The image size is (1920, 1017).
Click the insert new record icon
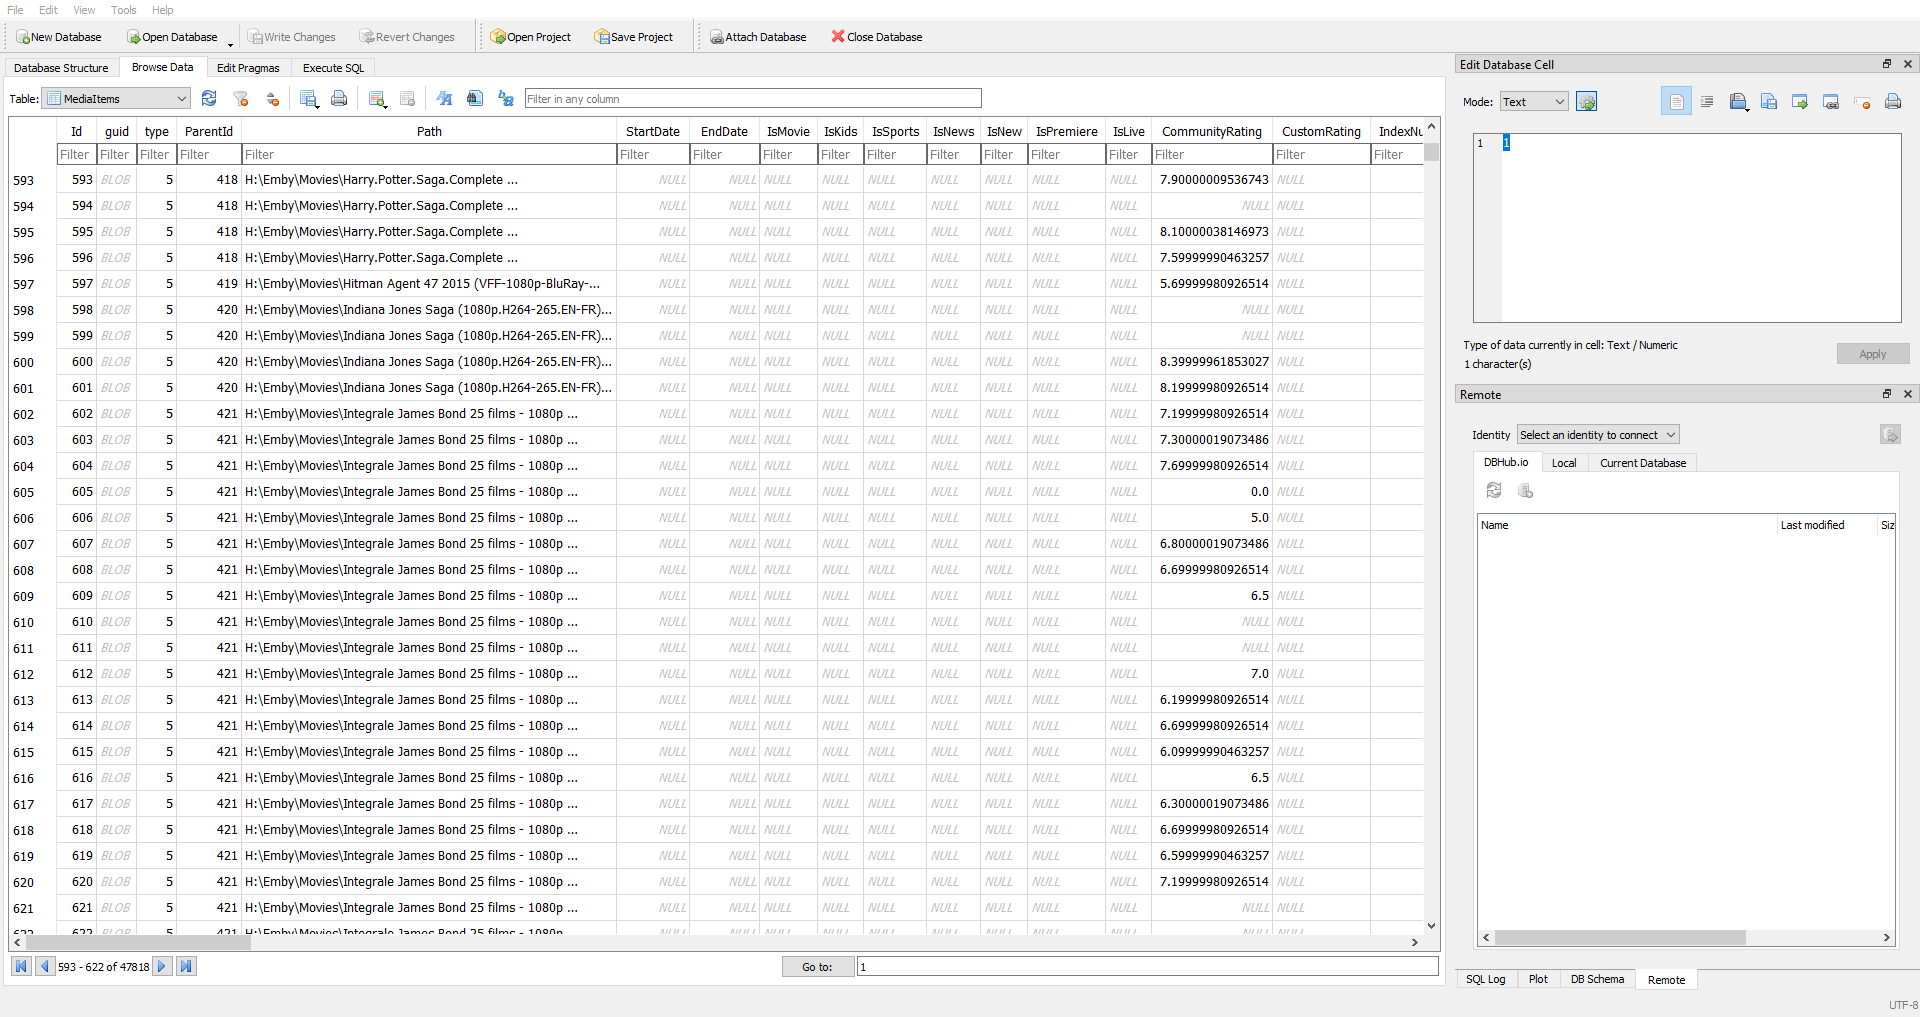pos(377,98)
